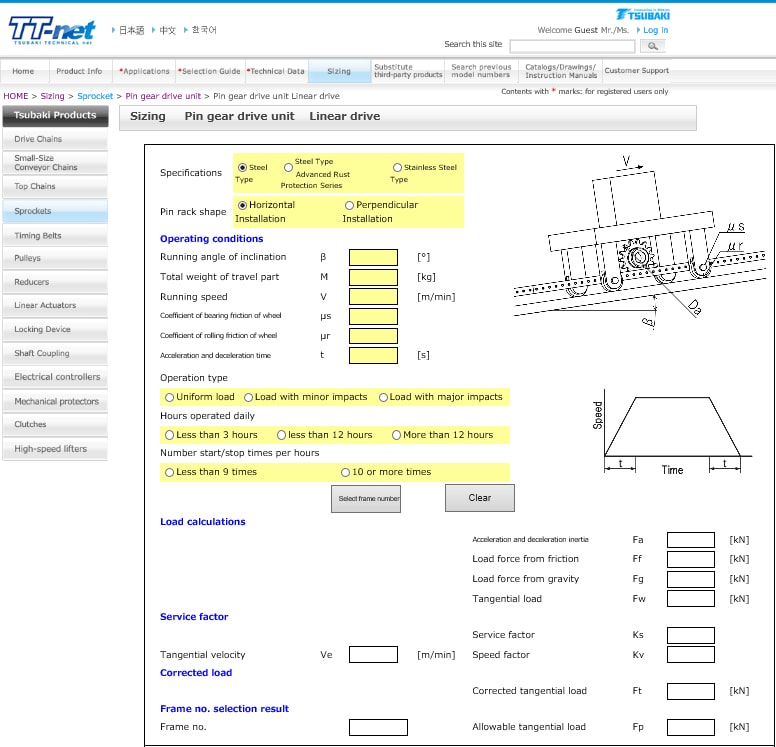Click Total weight of travel part field
776x747 pixels.
point(373,277)
